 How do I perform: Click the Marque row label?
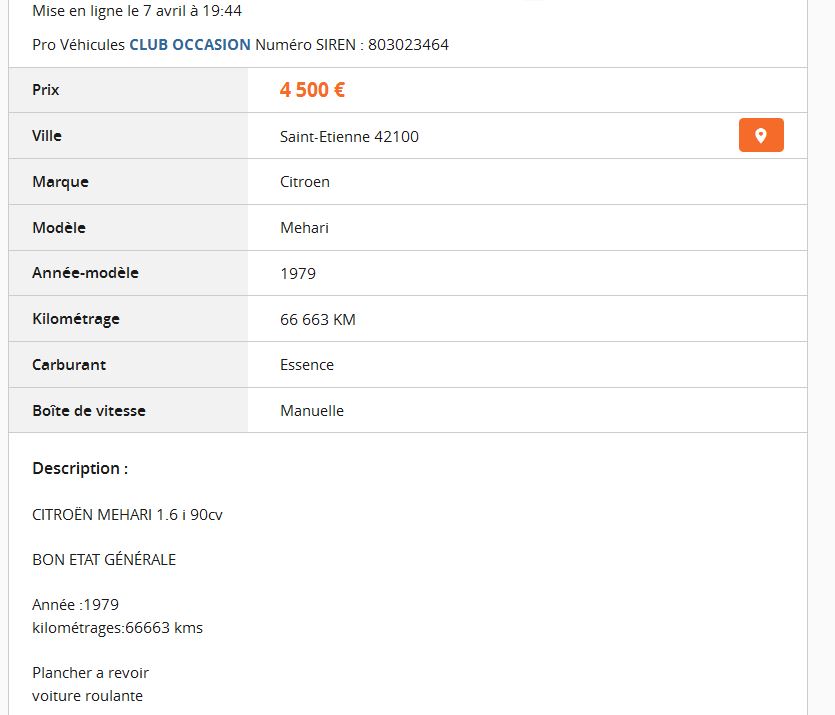click(60, 182)
